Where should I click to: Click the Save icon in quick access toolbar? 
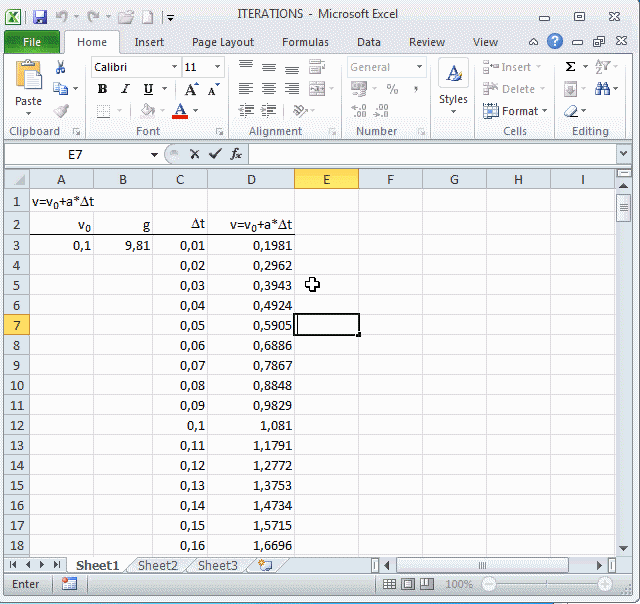coord(40,17)
